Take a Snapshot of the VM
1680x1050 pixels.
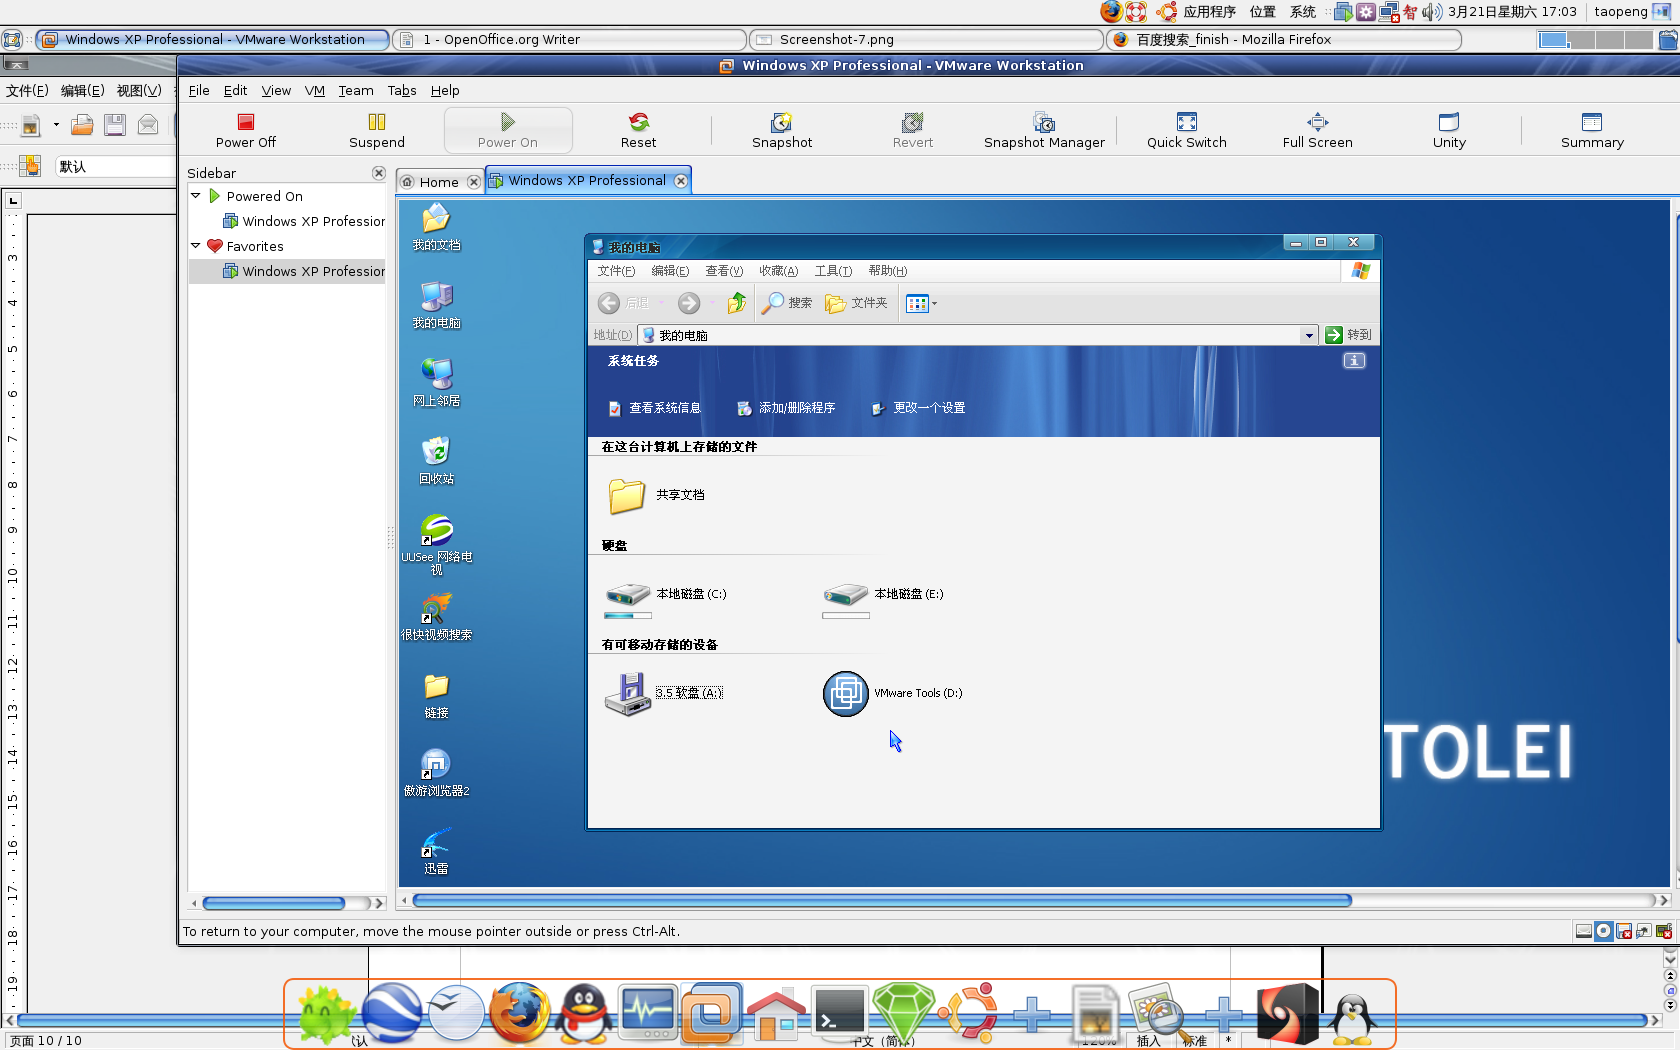tap(782, 131)
